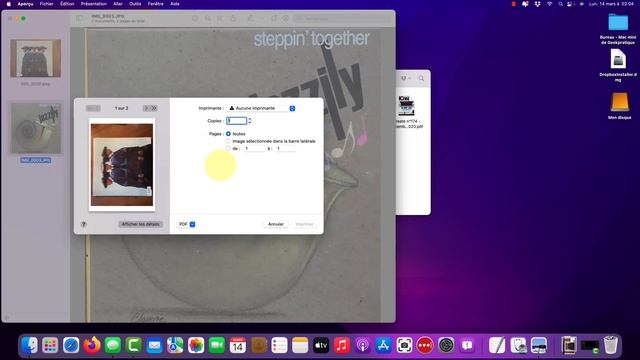Click the 'de' start page field
Viewport: 640px width, 360px height.
(x=254, y=149)
